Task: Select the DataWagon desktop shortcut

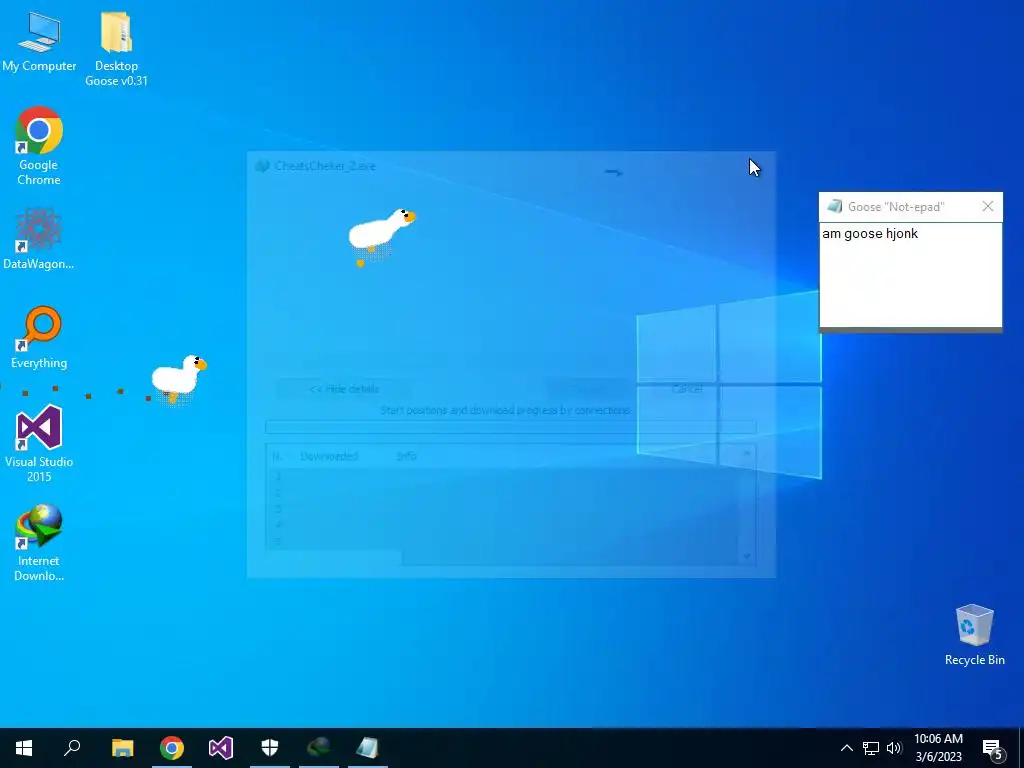Action: [x=39, y=238]
